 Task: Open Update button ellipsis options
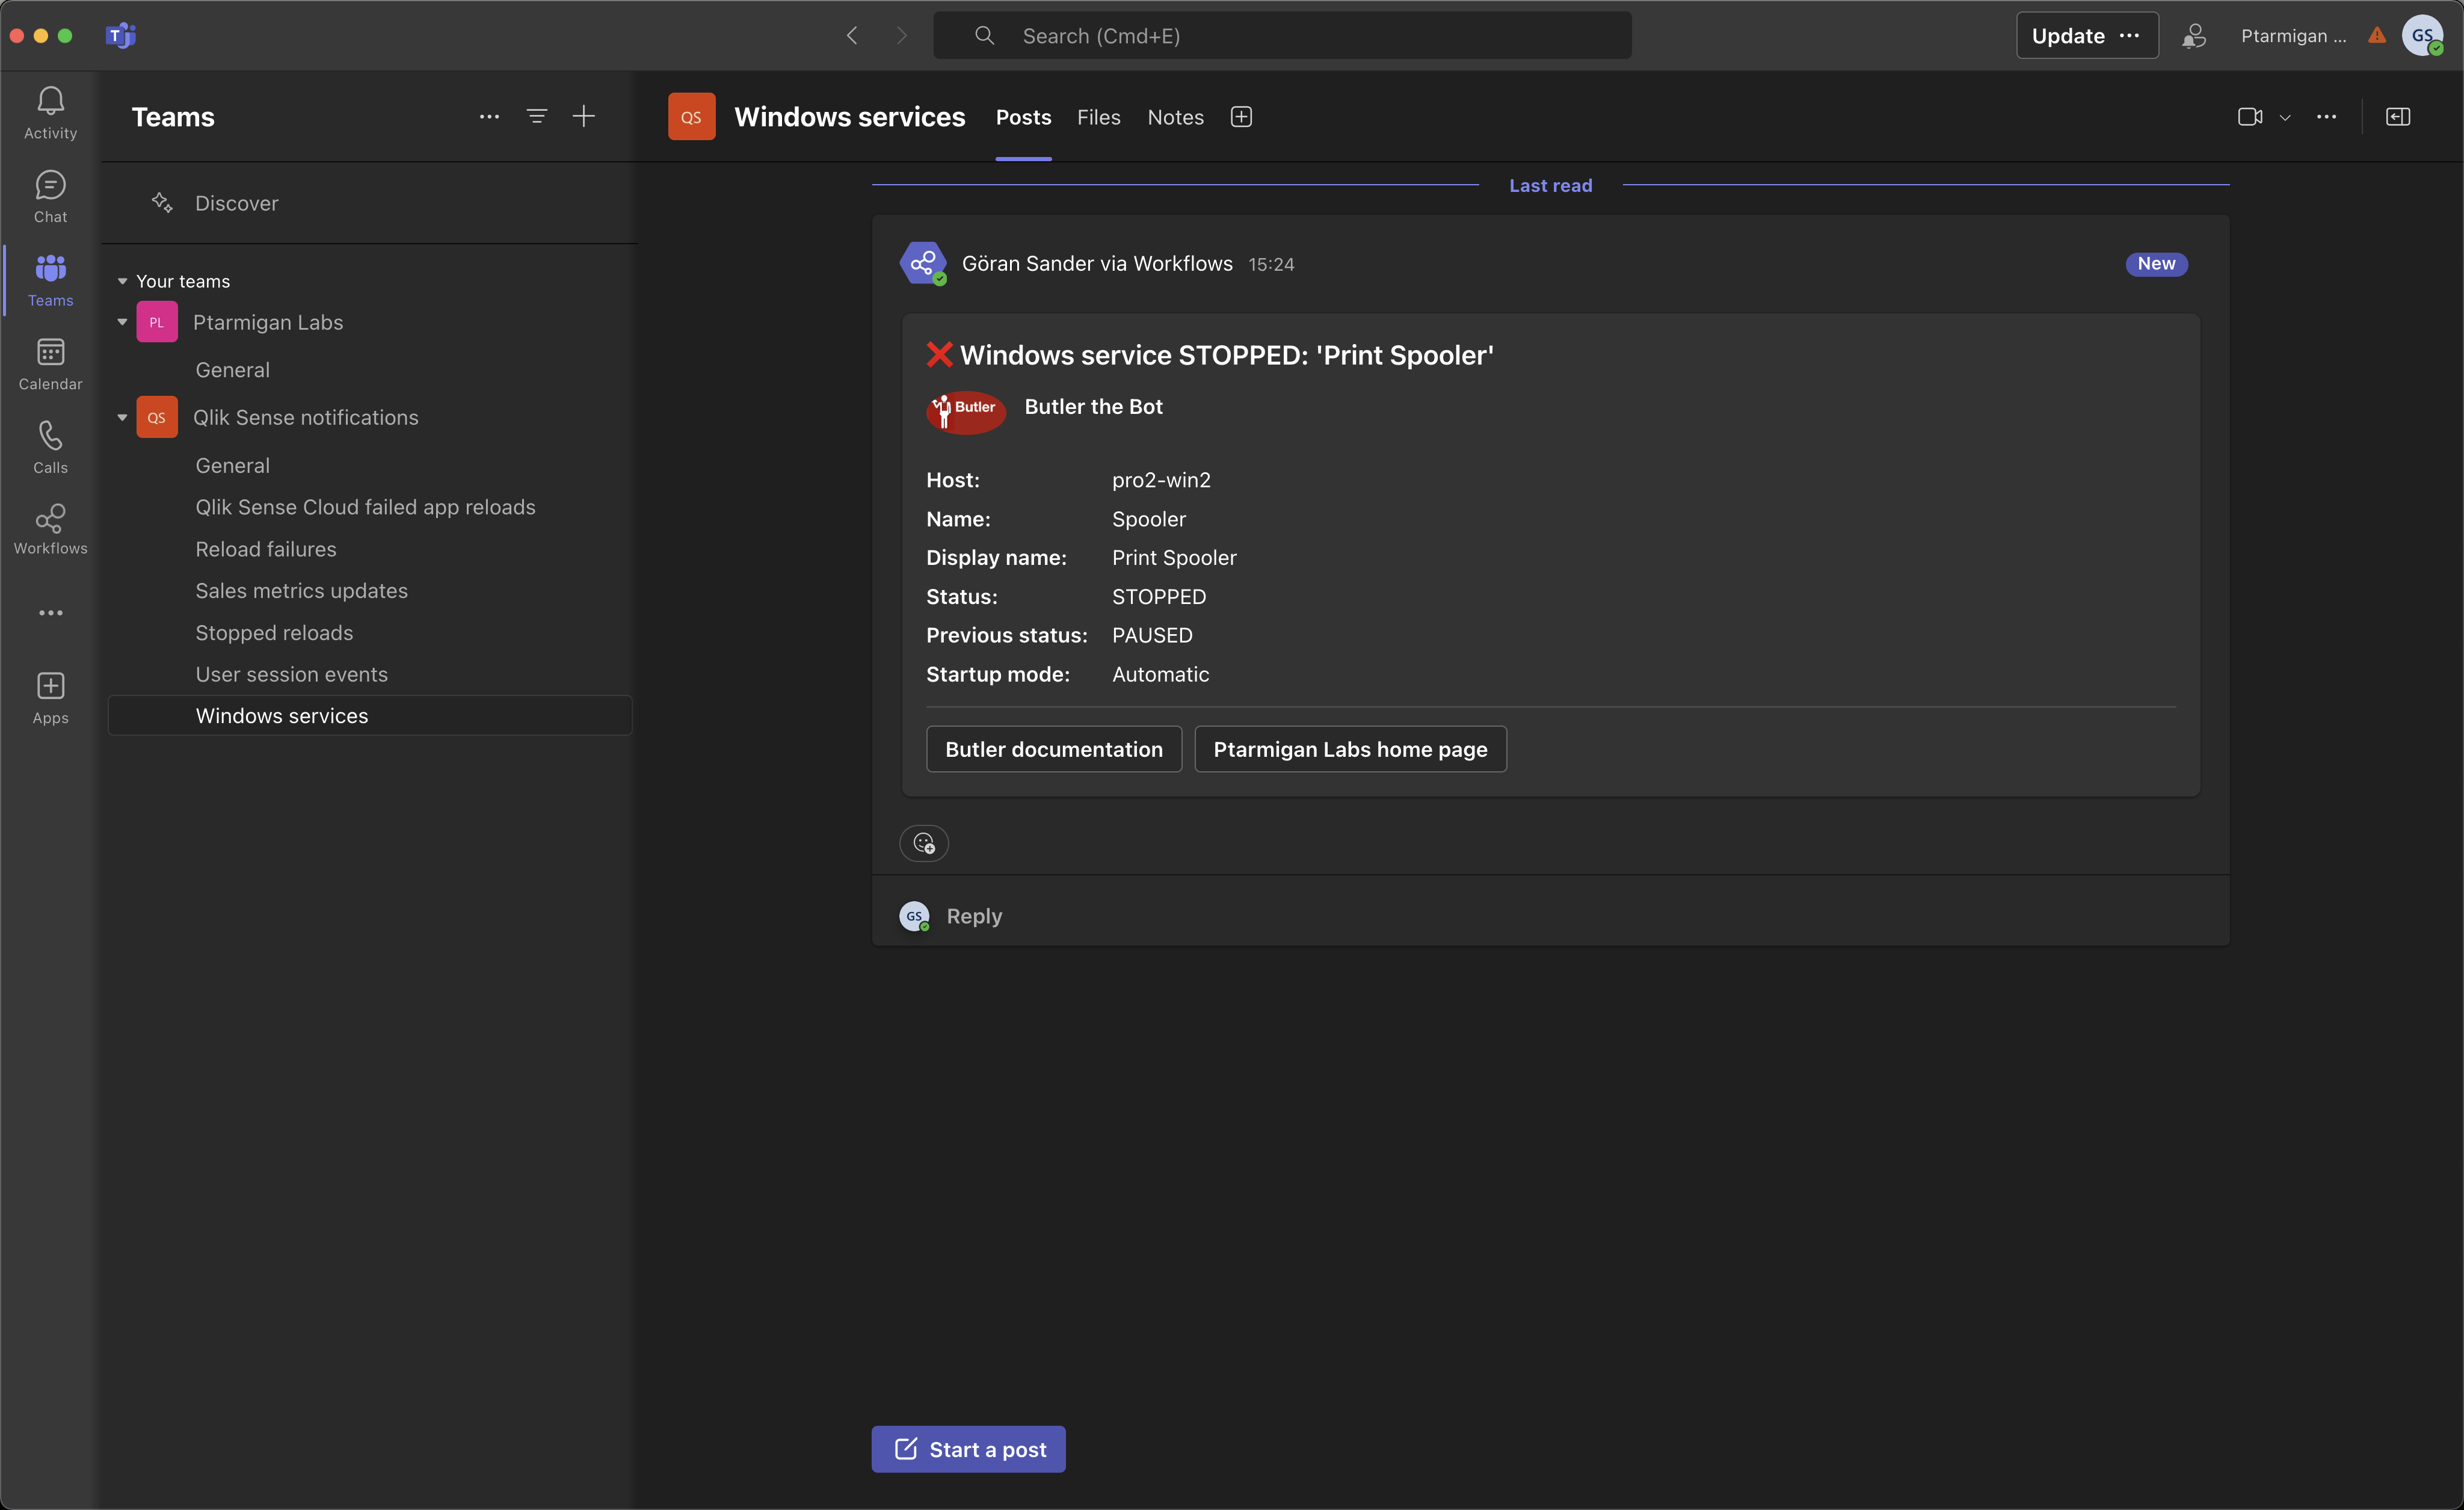2130,36
